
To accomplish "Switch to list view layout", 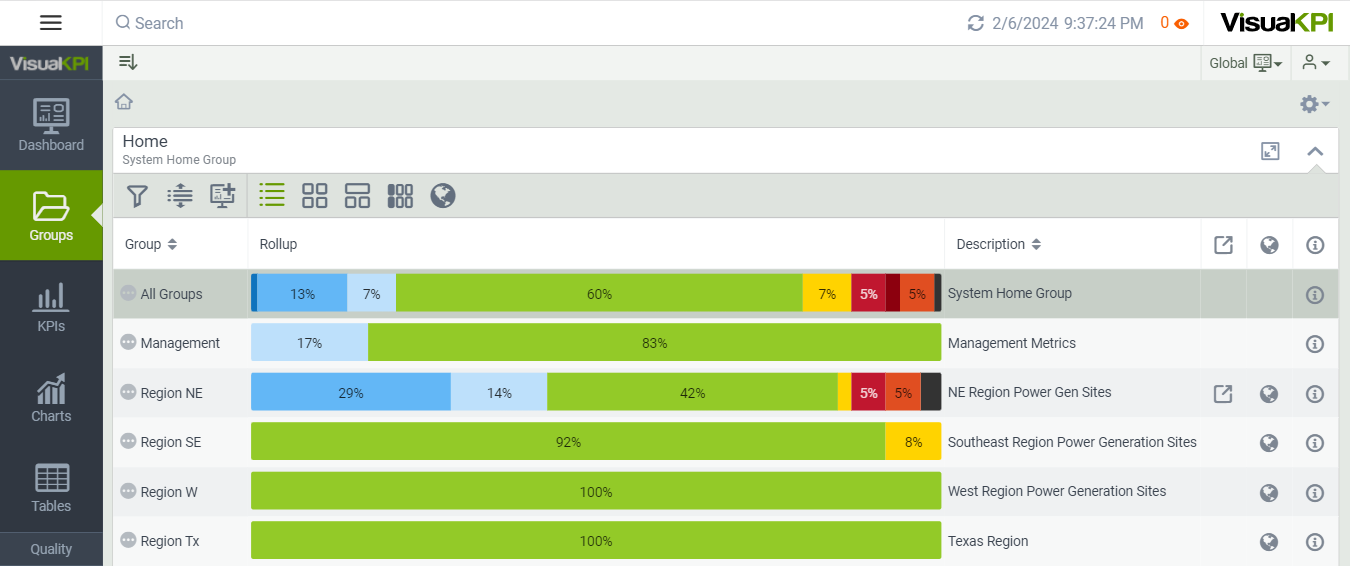I will point(272,195).
